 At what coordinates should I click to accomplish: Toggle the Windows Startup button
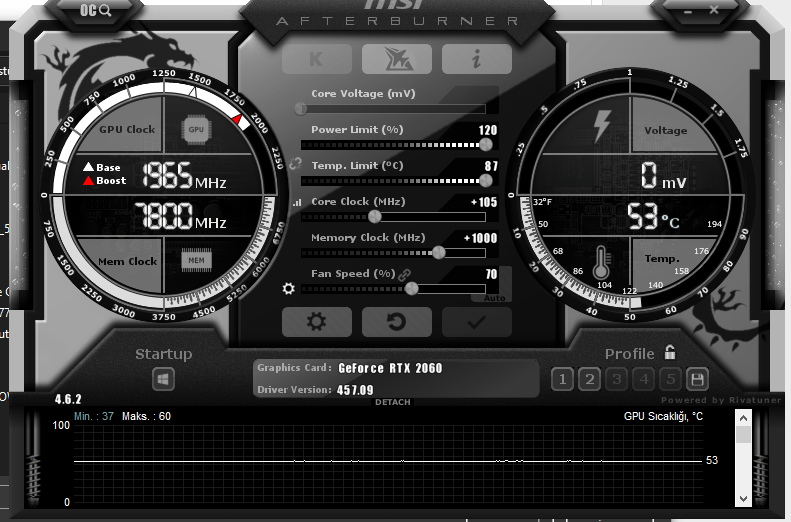pyautogui.click(x=163, y=379)
